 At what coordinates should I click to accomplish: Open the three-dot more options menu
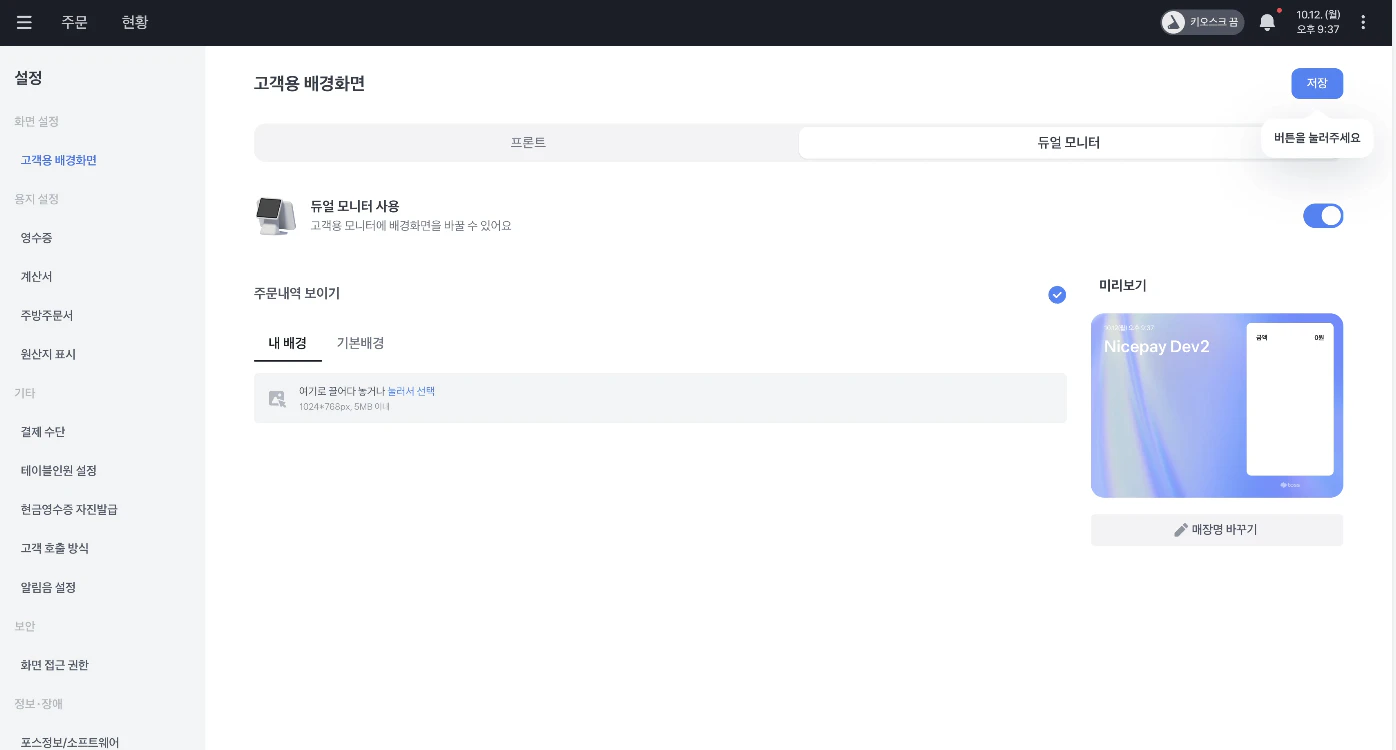[x=1363, y=22]
